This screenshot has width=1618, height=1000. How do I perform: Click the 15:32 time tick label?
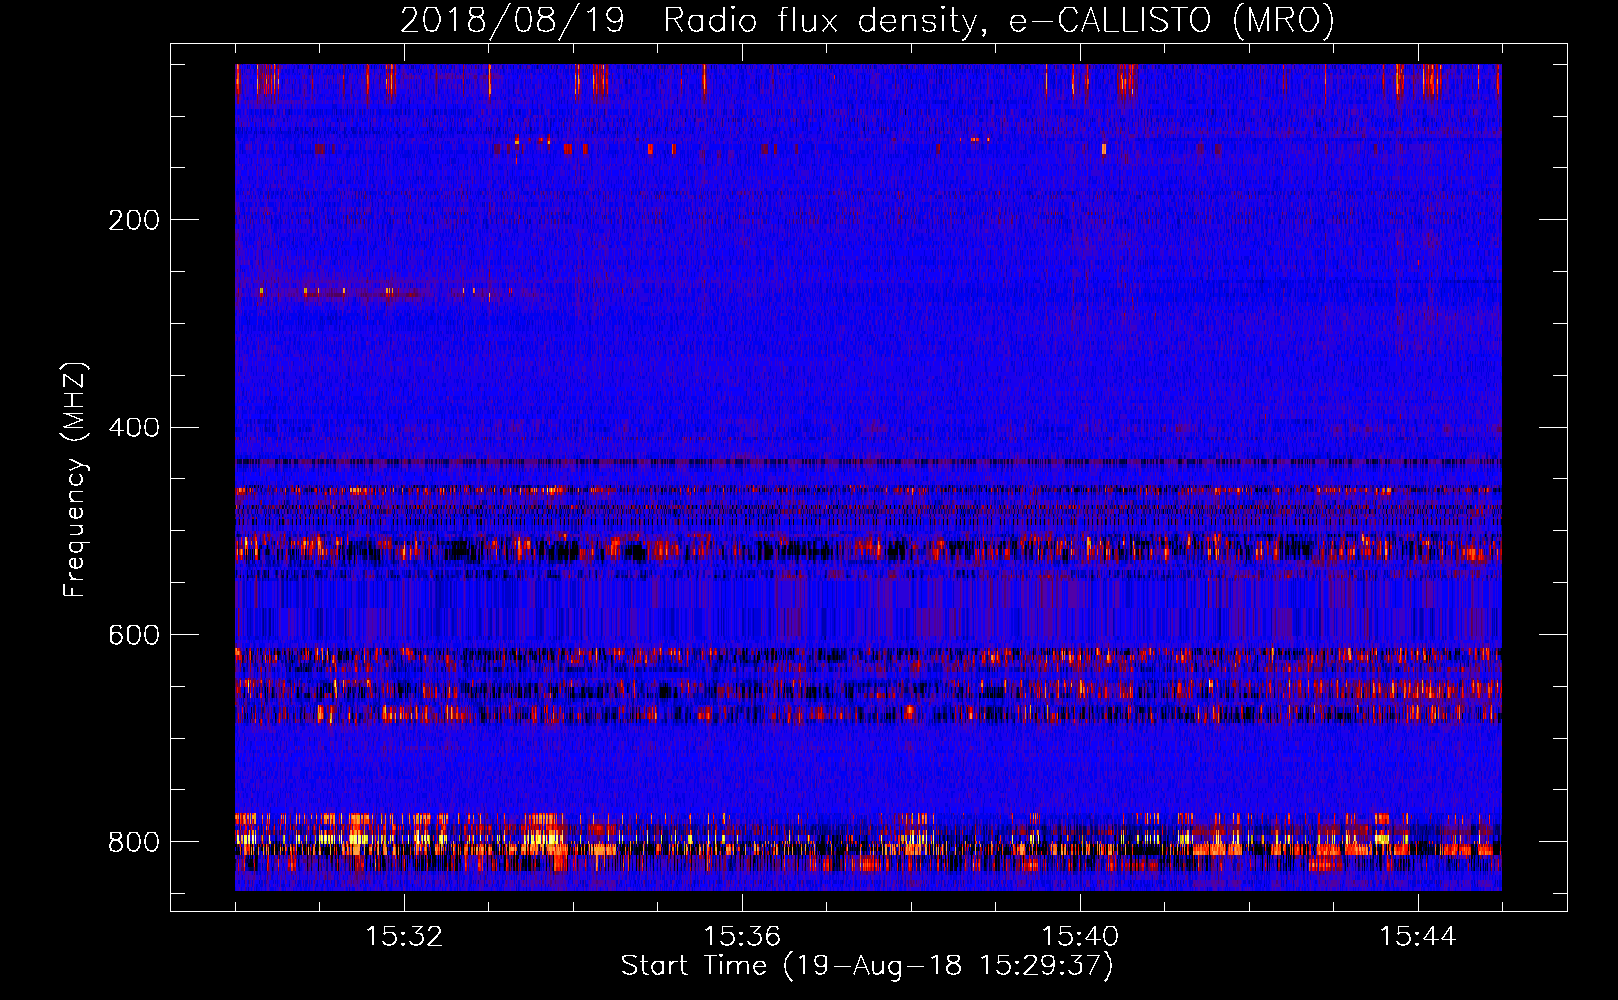pos(404,937)
